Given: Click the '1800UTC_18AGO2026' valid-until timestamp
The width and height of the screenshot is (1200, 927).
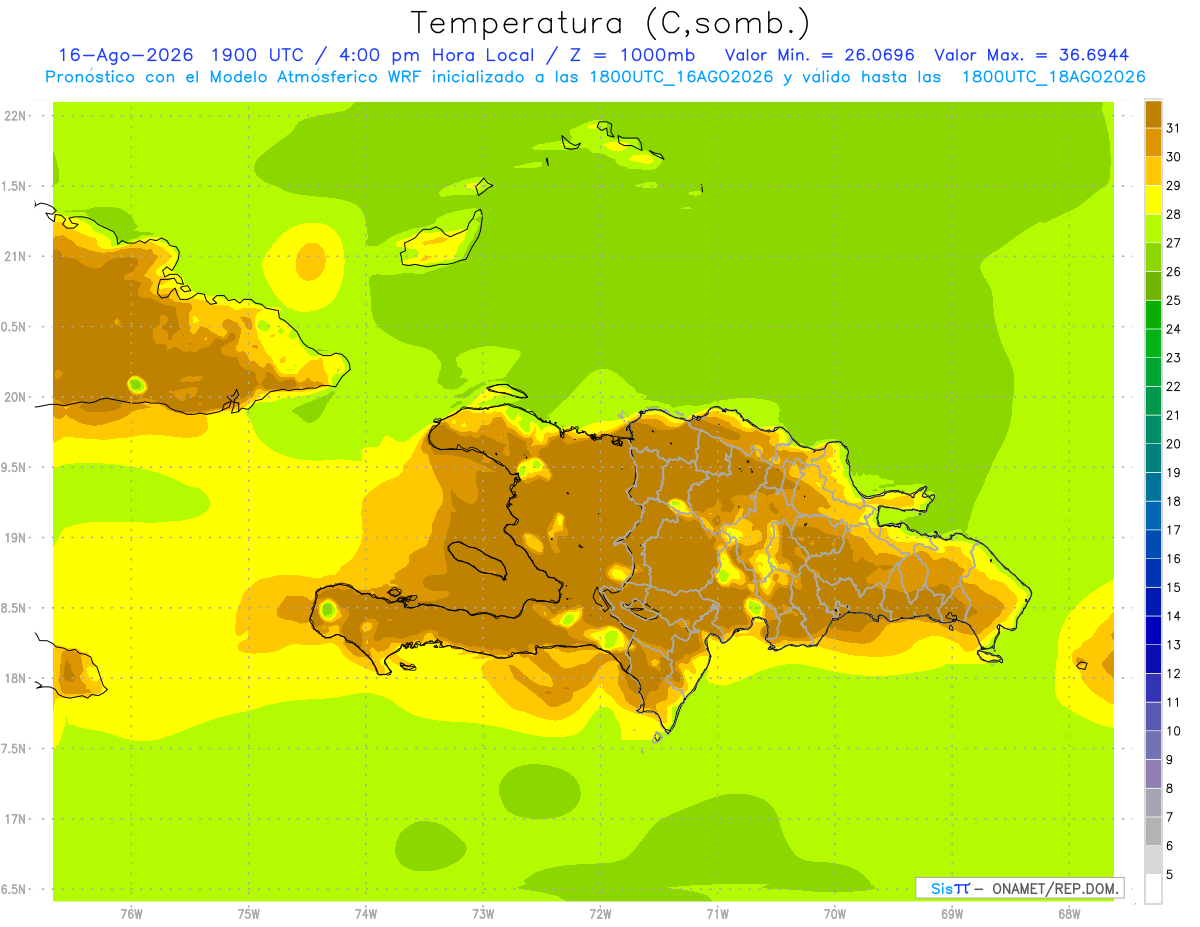Looking at the screenshot, I should [1054, 77].
